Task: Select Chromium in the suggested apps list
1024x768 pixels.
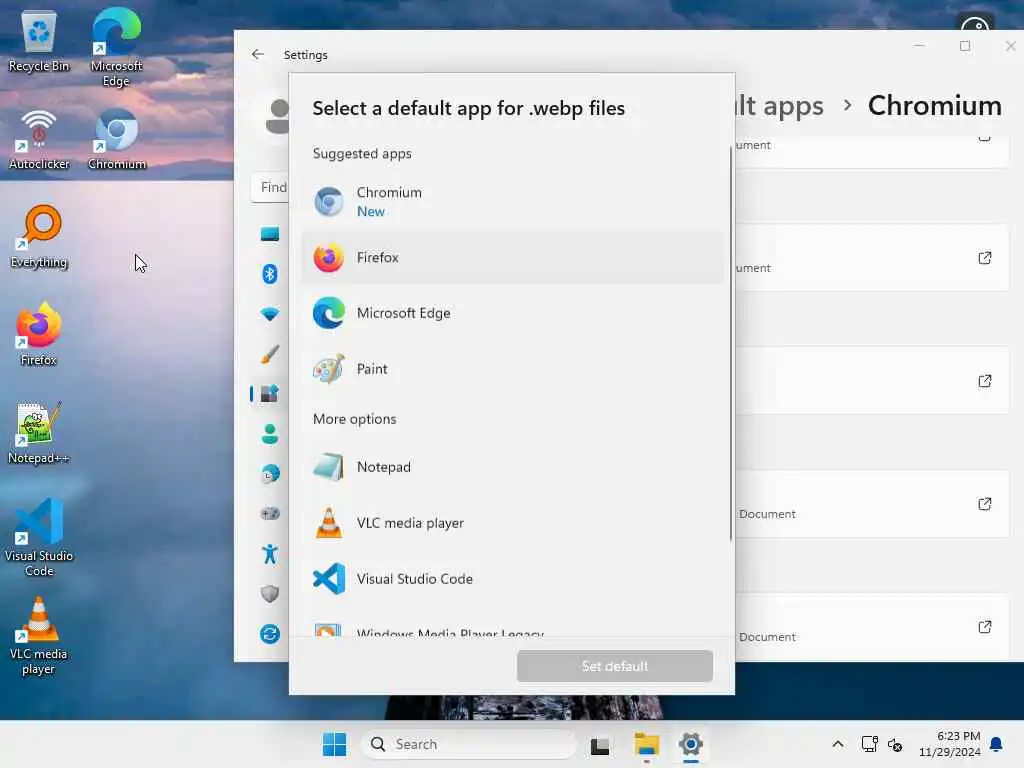Action: point(513,201)
